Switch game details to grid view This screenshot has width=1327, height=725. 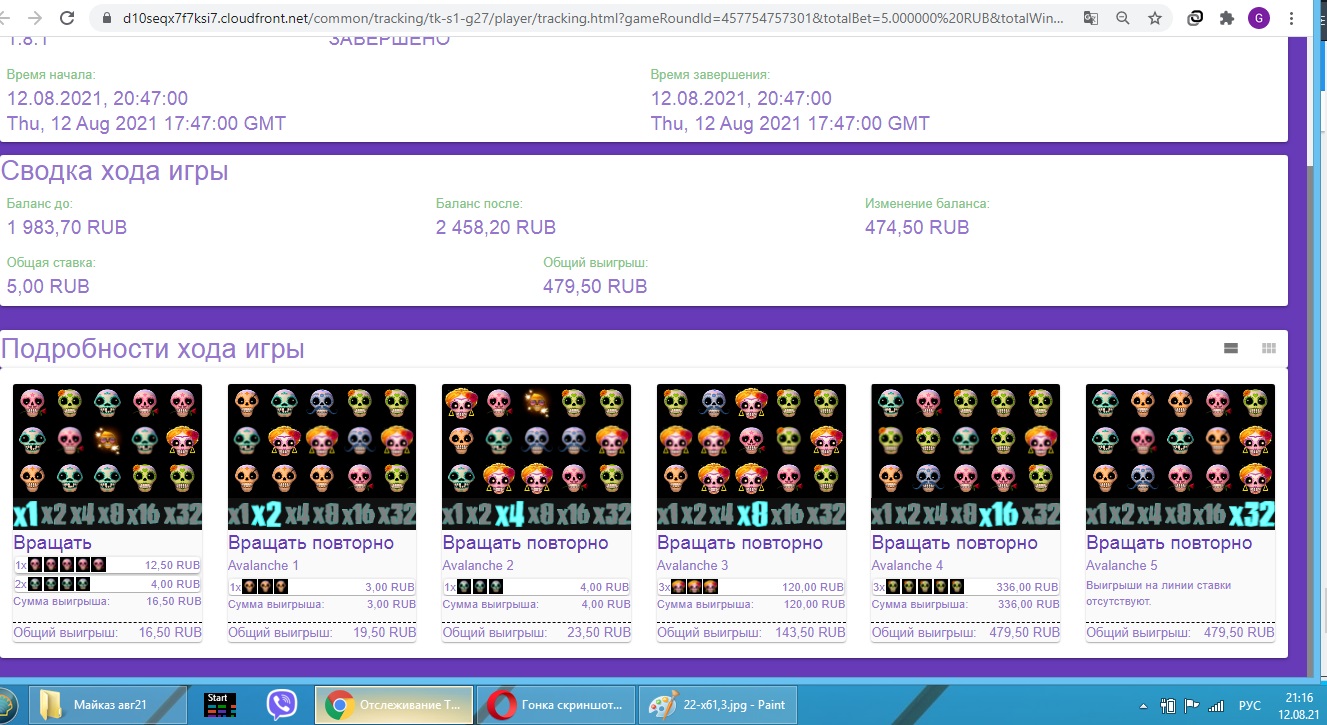click(x=1269, y=348)
